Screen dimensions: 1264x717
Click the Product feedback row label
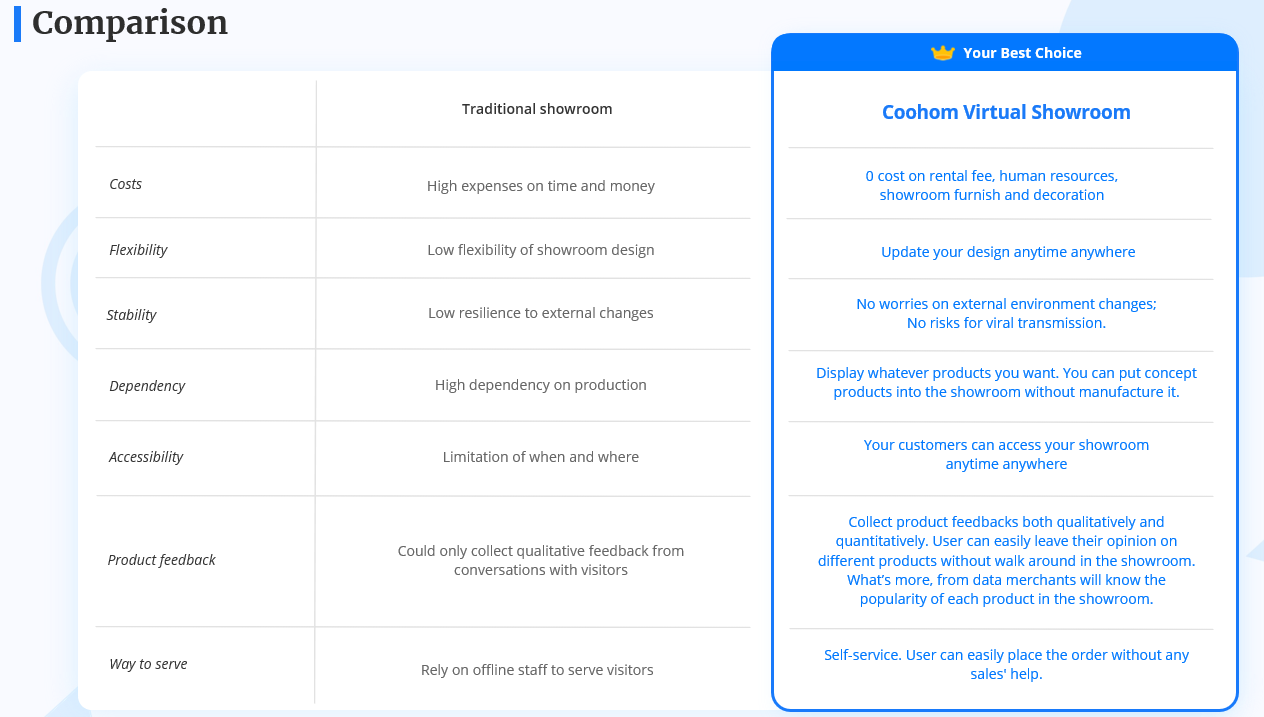162,560
